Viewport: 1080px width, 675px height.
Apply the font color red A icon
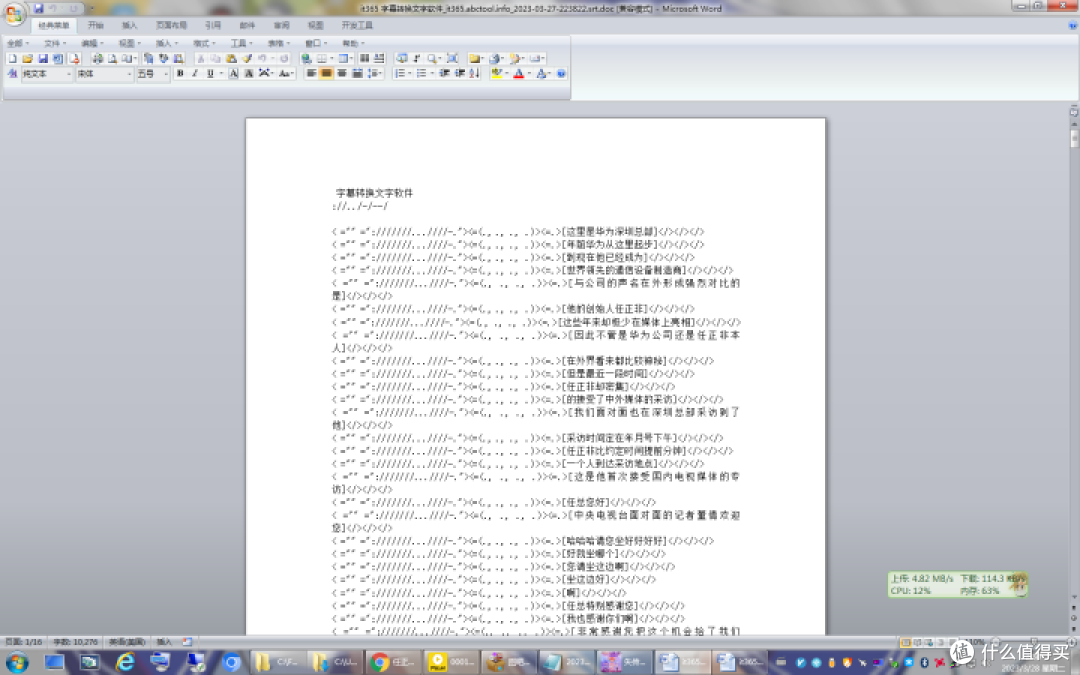tap(519, 74)
